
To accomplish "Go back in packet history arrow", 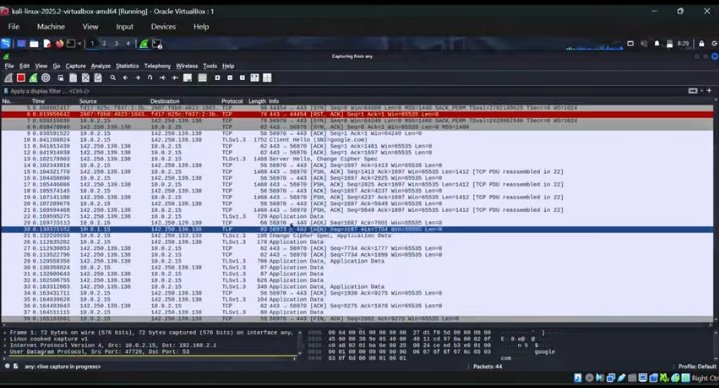I will pyautogui.click(x=125, y=78).
